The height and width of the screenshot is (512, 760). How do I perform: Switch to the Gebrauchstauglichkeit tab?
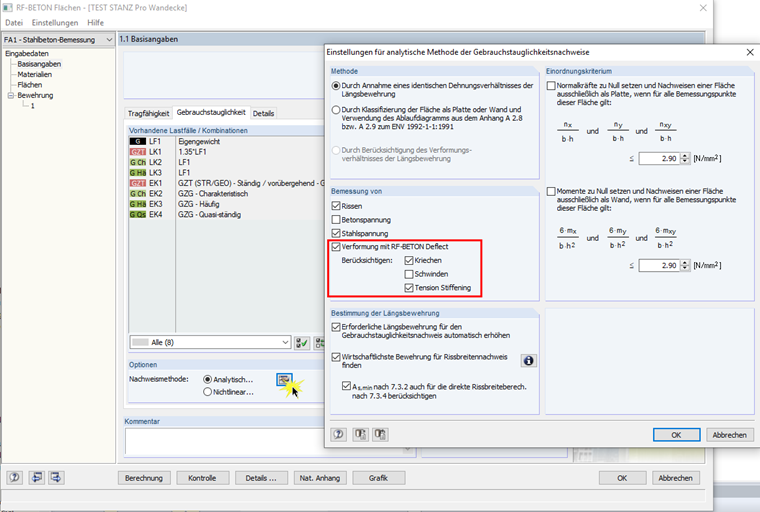pos(211,112)
